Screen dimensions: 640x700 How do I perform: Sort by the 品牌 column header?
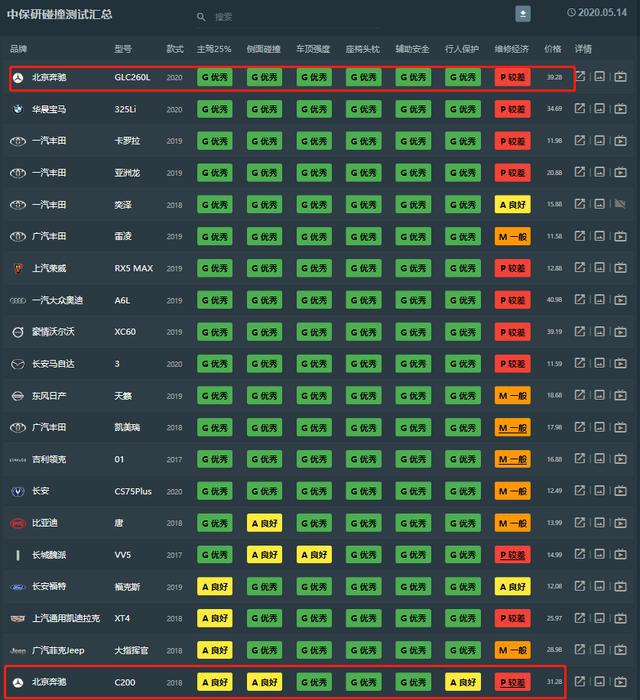pyautogui.click(x=19, y=49)
